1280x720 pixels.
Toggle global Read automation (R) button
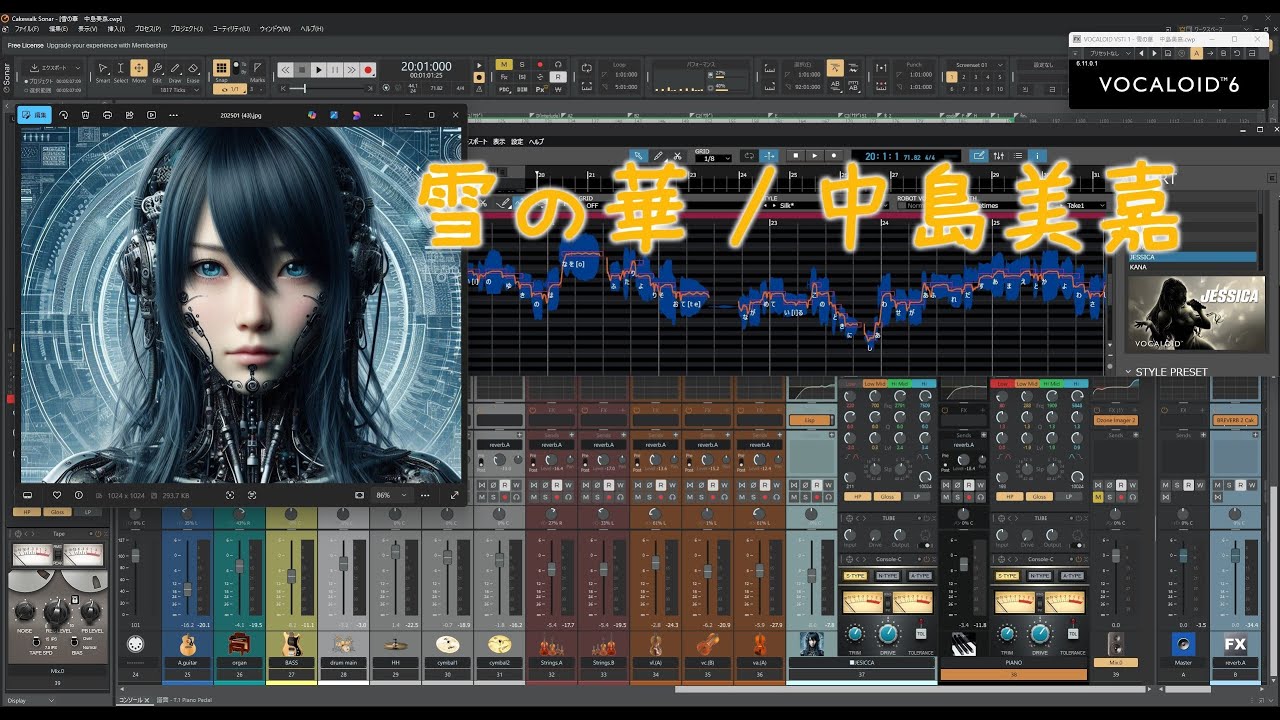pyautogui.click(x=557, y=77)
